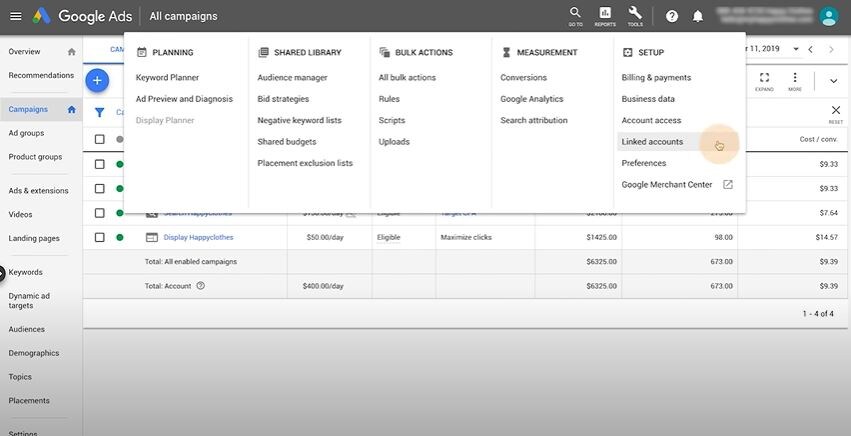Viewport: 851px width, 436px height.
Task: Go to next date range arrow
Action: coord(831,49)
